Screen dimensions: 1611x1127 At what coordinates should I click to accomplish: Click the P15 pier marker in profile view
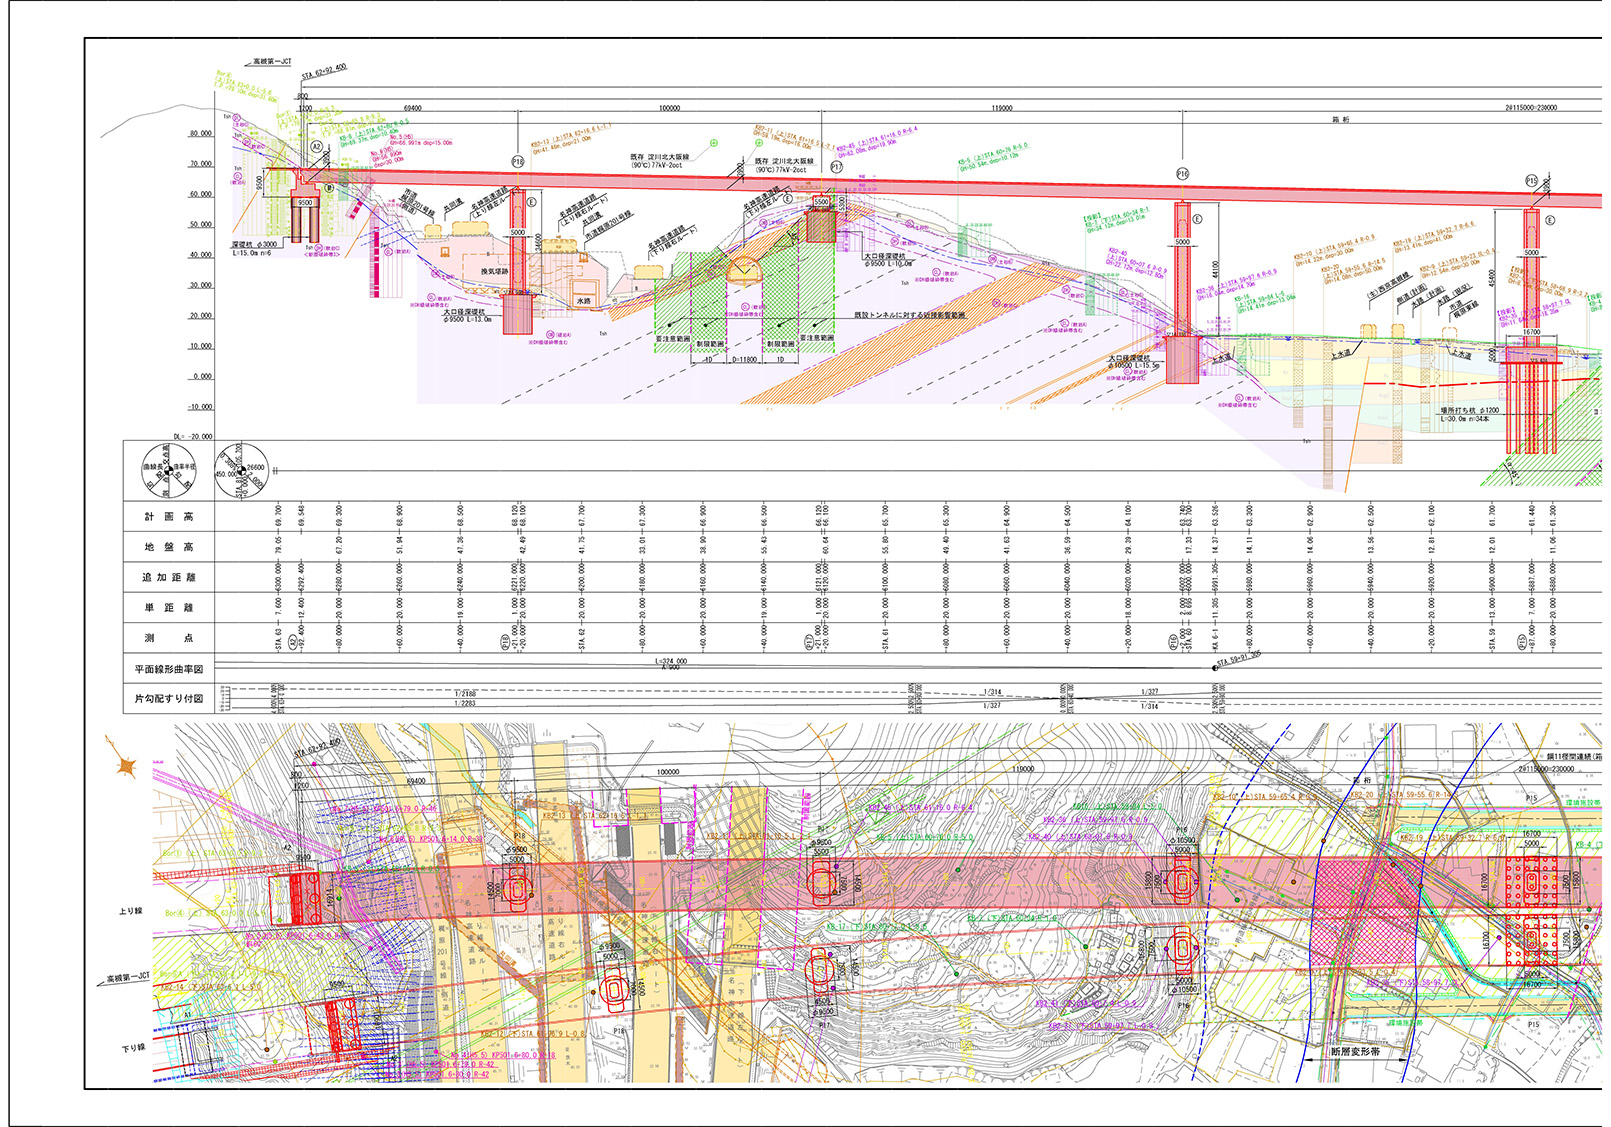click(x=1531, y=181)
